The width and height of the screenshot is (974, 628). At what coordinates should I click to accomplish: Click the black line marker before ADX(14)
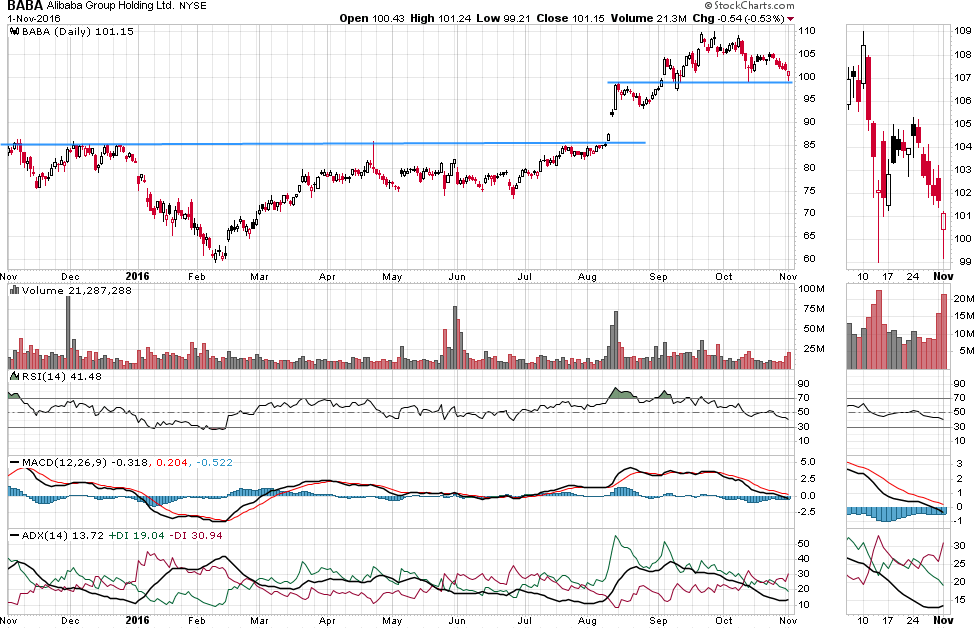[x=15, y=535]
